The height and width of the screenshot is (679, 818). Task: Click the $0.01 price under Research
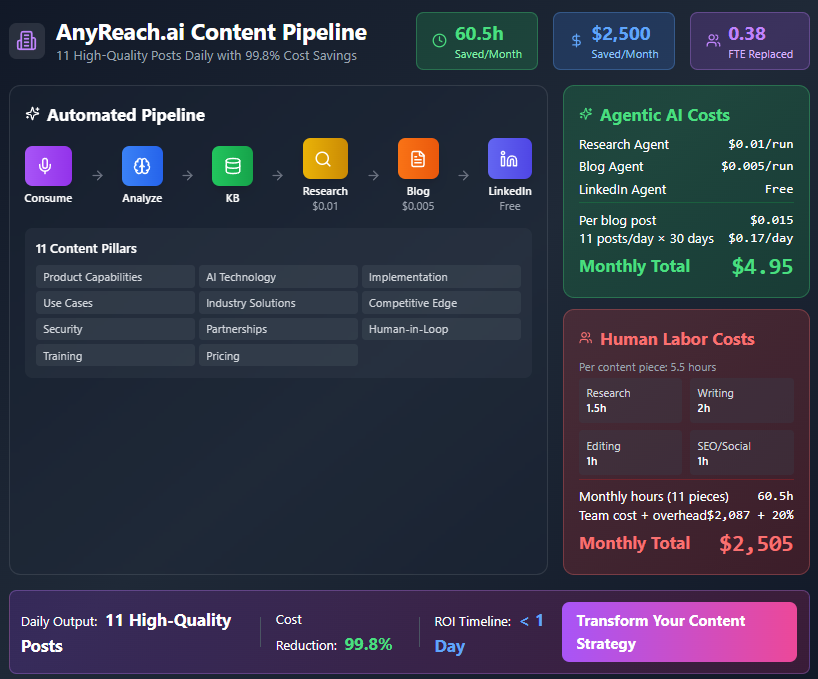pos(325,206)
